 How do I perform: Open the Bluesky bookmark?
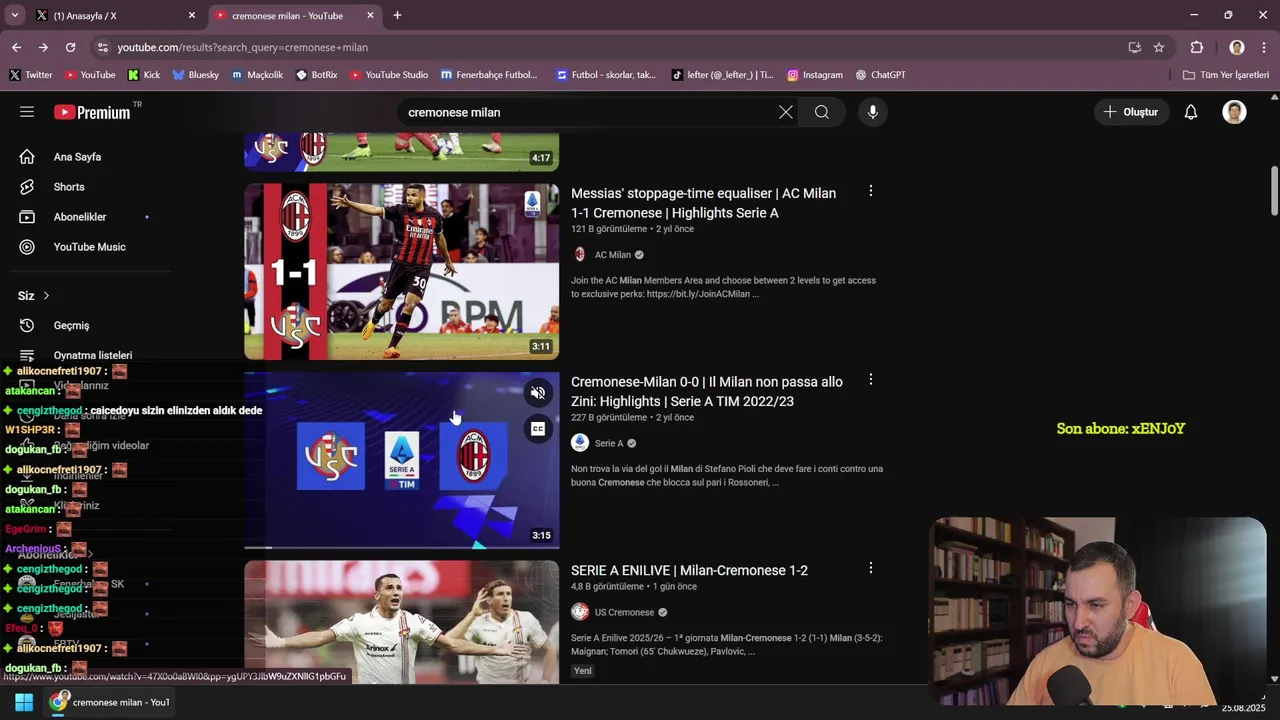tap(195, 75)
